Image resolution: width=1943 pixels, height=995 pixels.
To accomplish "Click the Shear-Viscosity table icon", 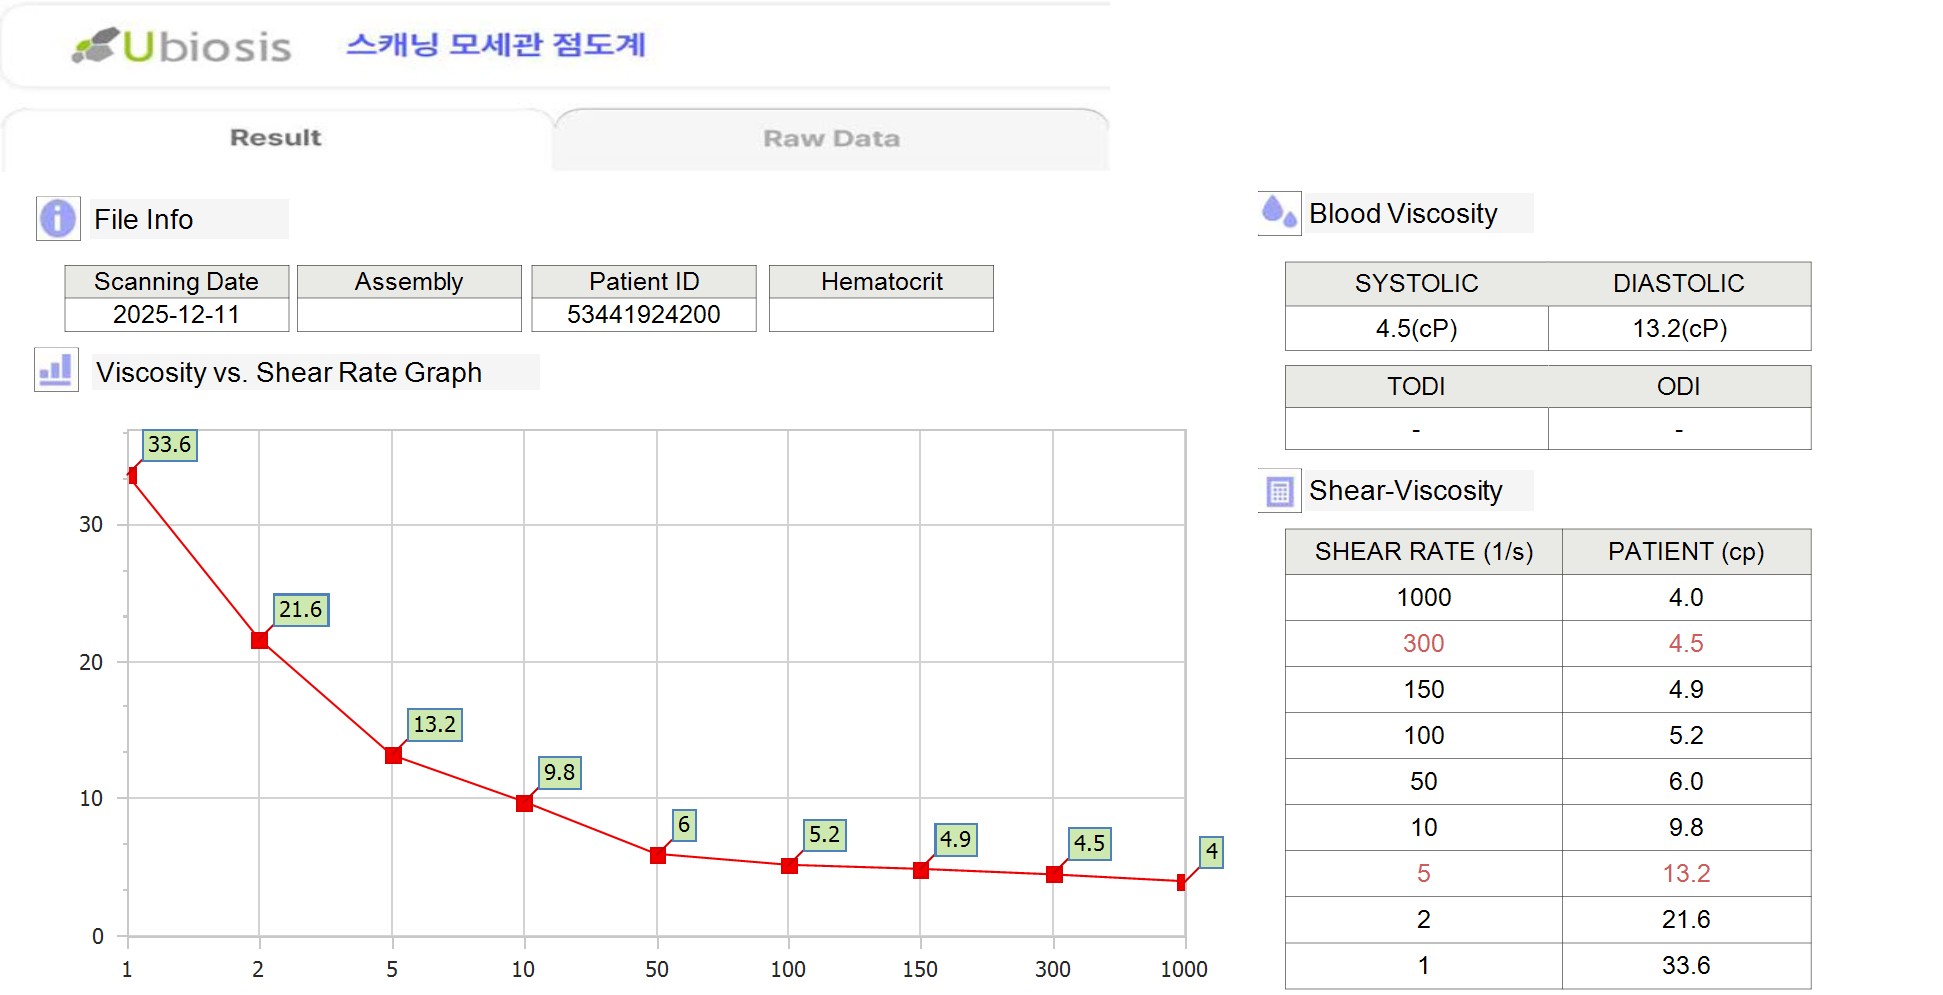I will pyautogui.click(x=1279, y=491).
